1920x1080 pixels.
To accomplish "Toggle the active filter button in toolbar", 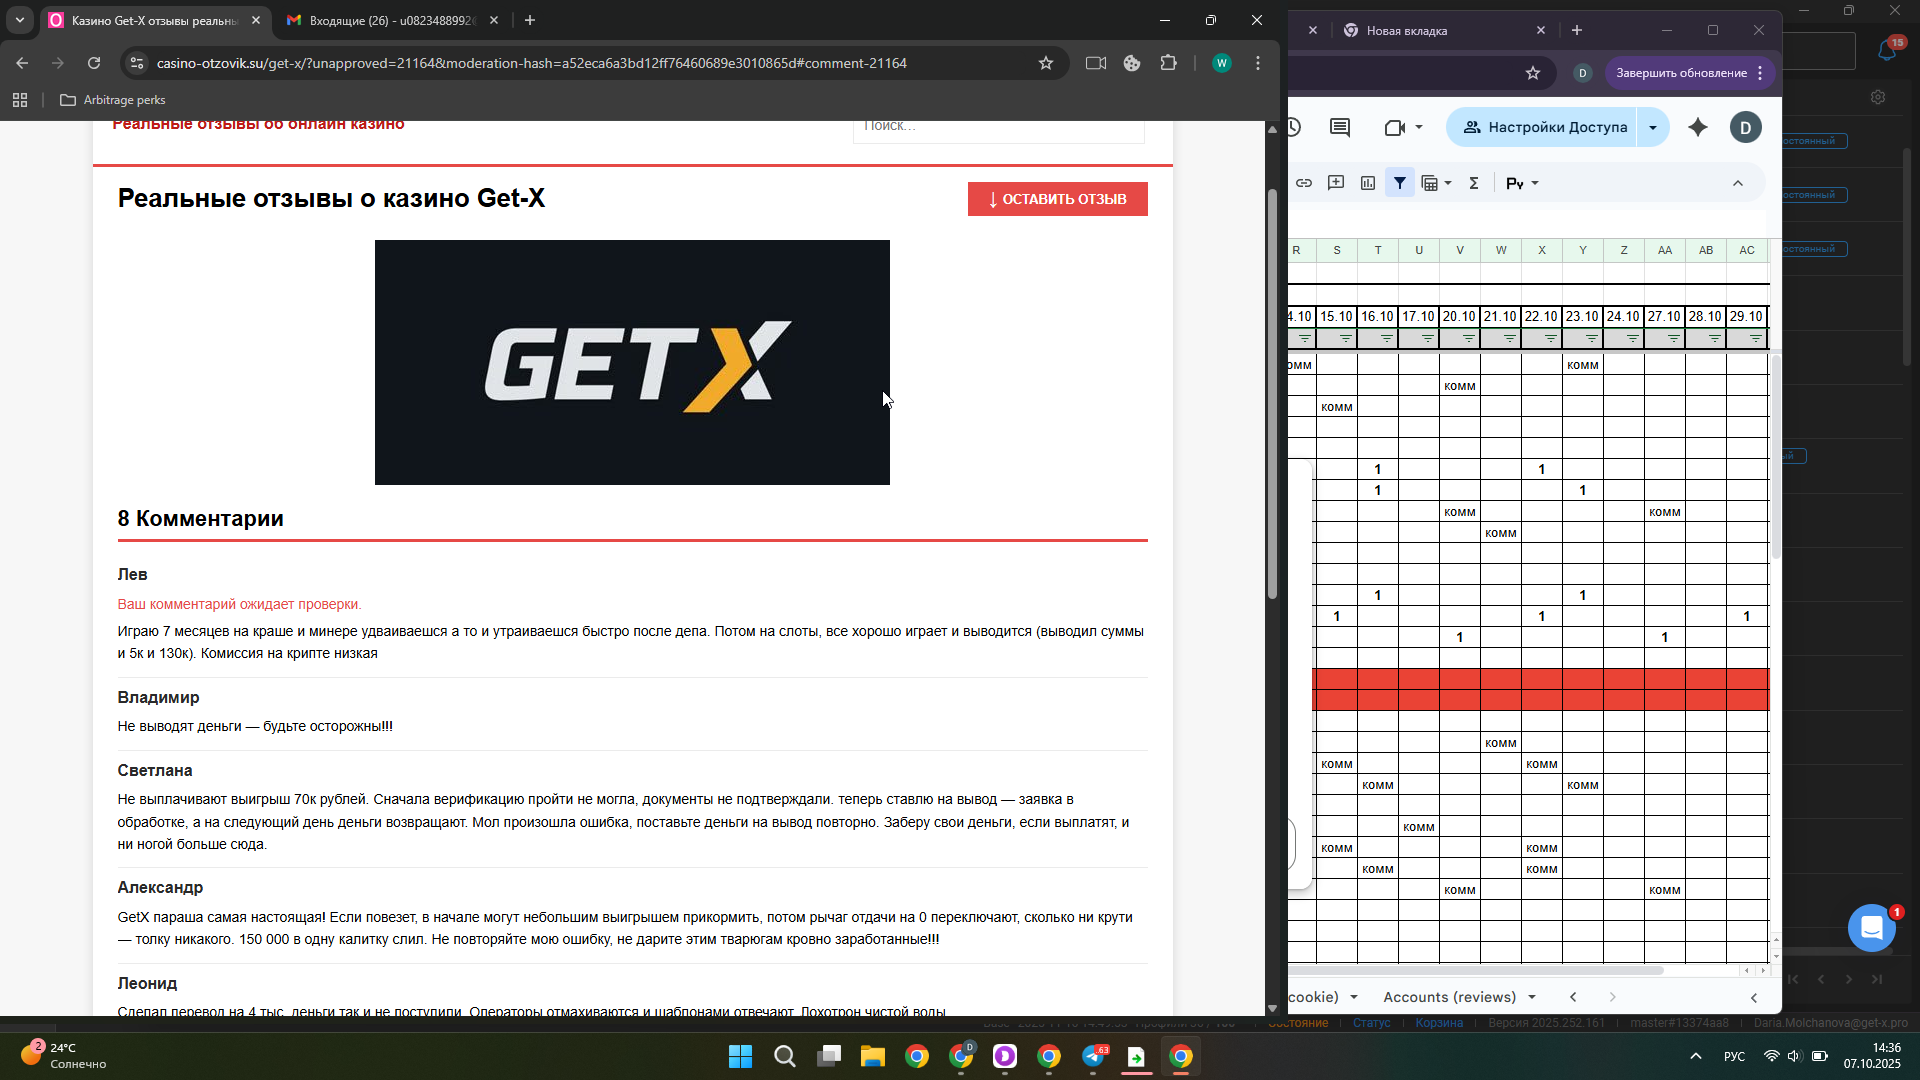I will click(x=1400, y=183).
